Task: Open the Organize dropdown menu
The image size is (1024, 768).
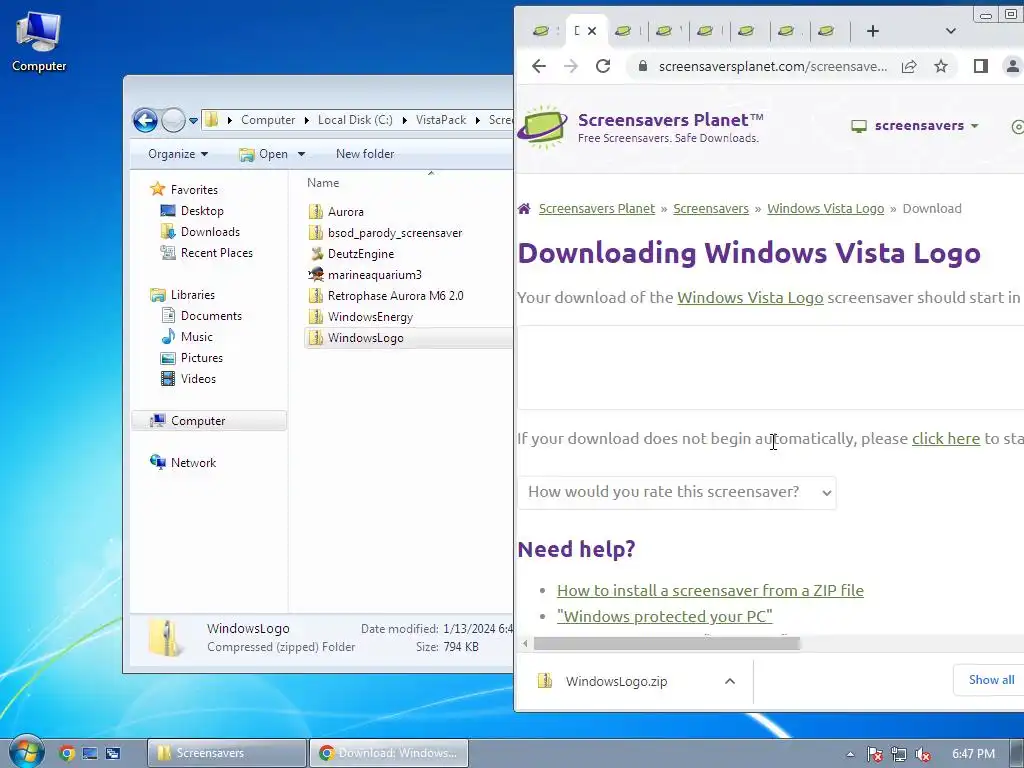Action: pyautogui.click(x=178, y=154)
